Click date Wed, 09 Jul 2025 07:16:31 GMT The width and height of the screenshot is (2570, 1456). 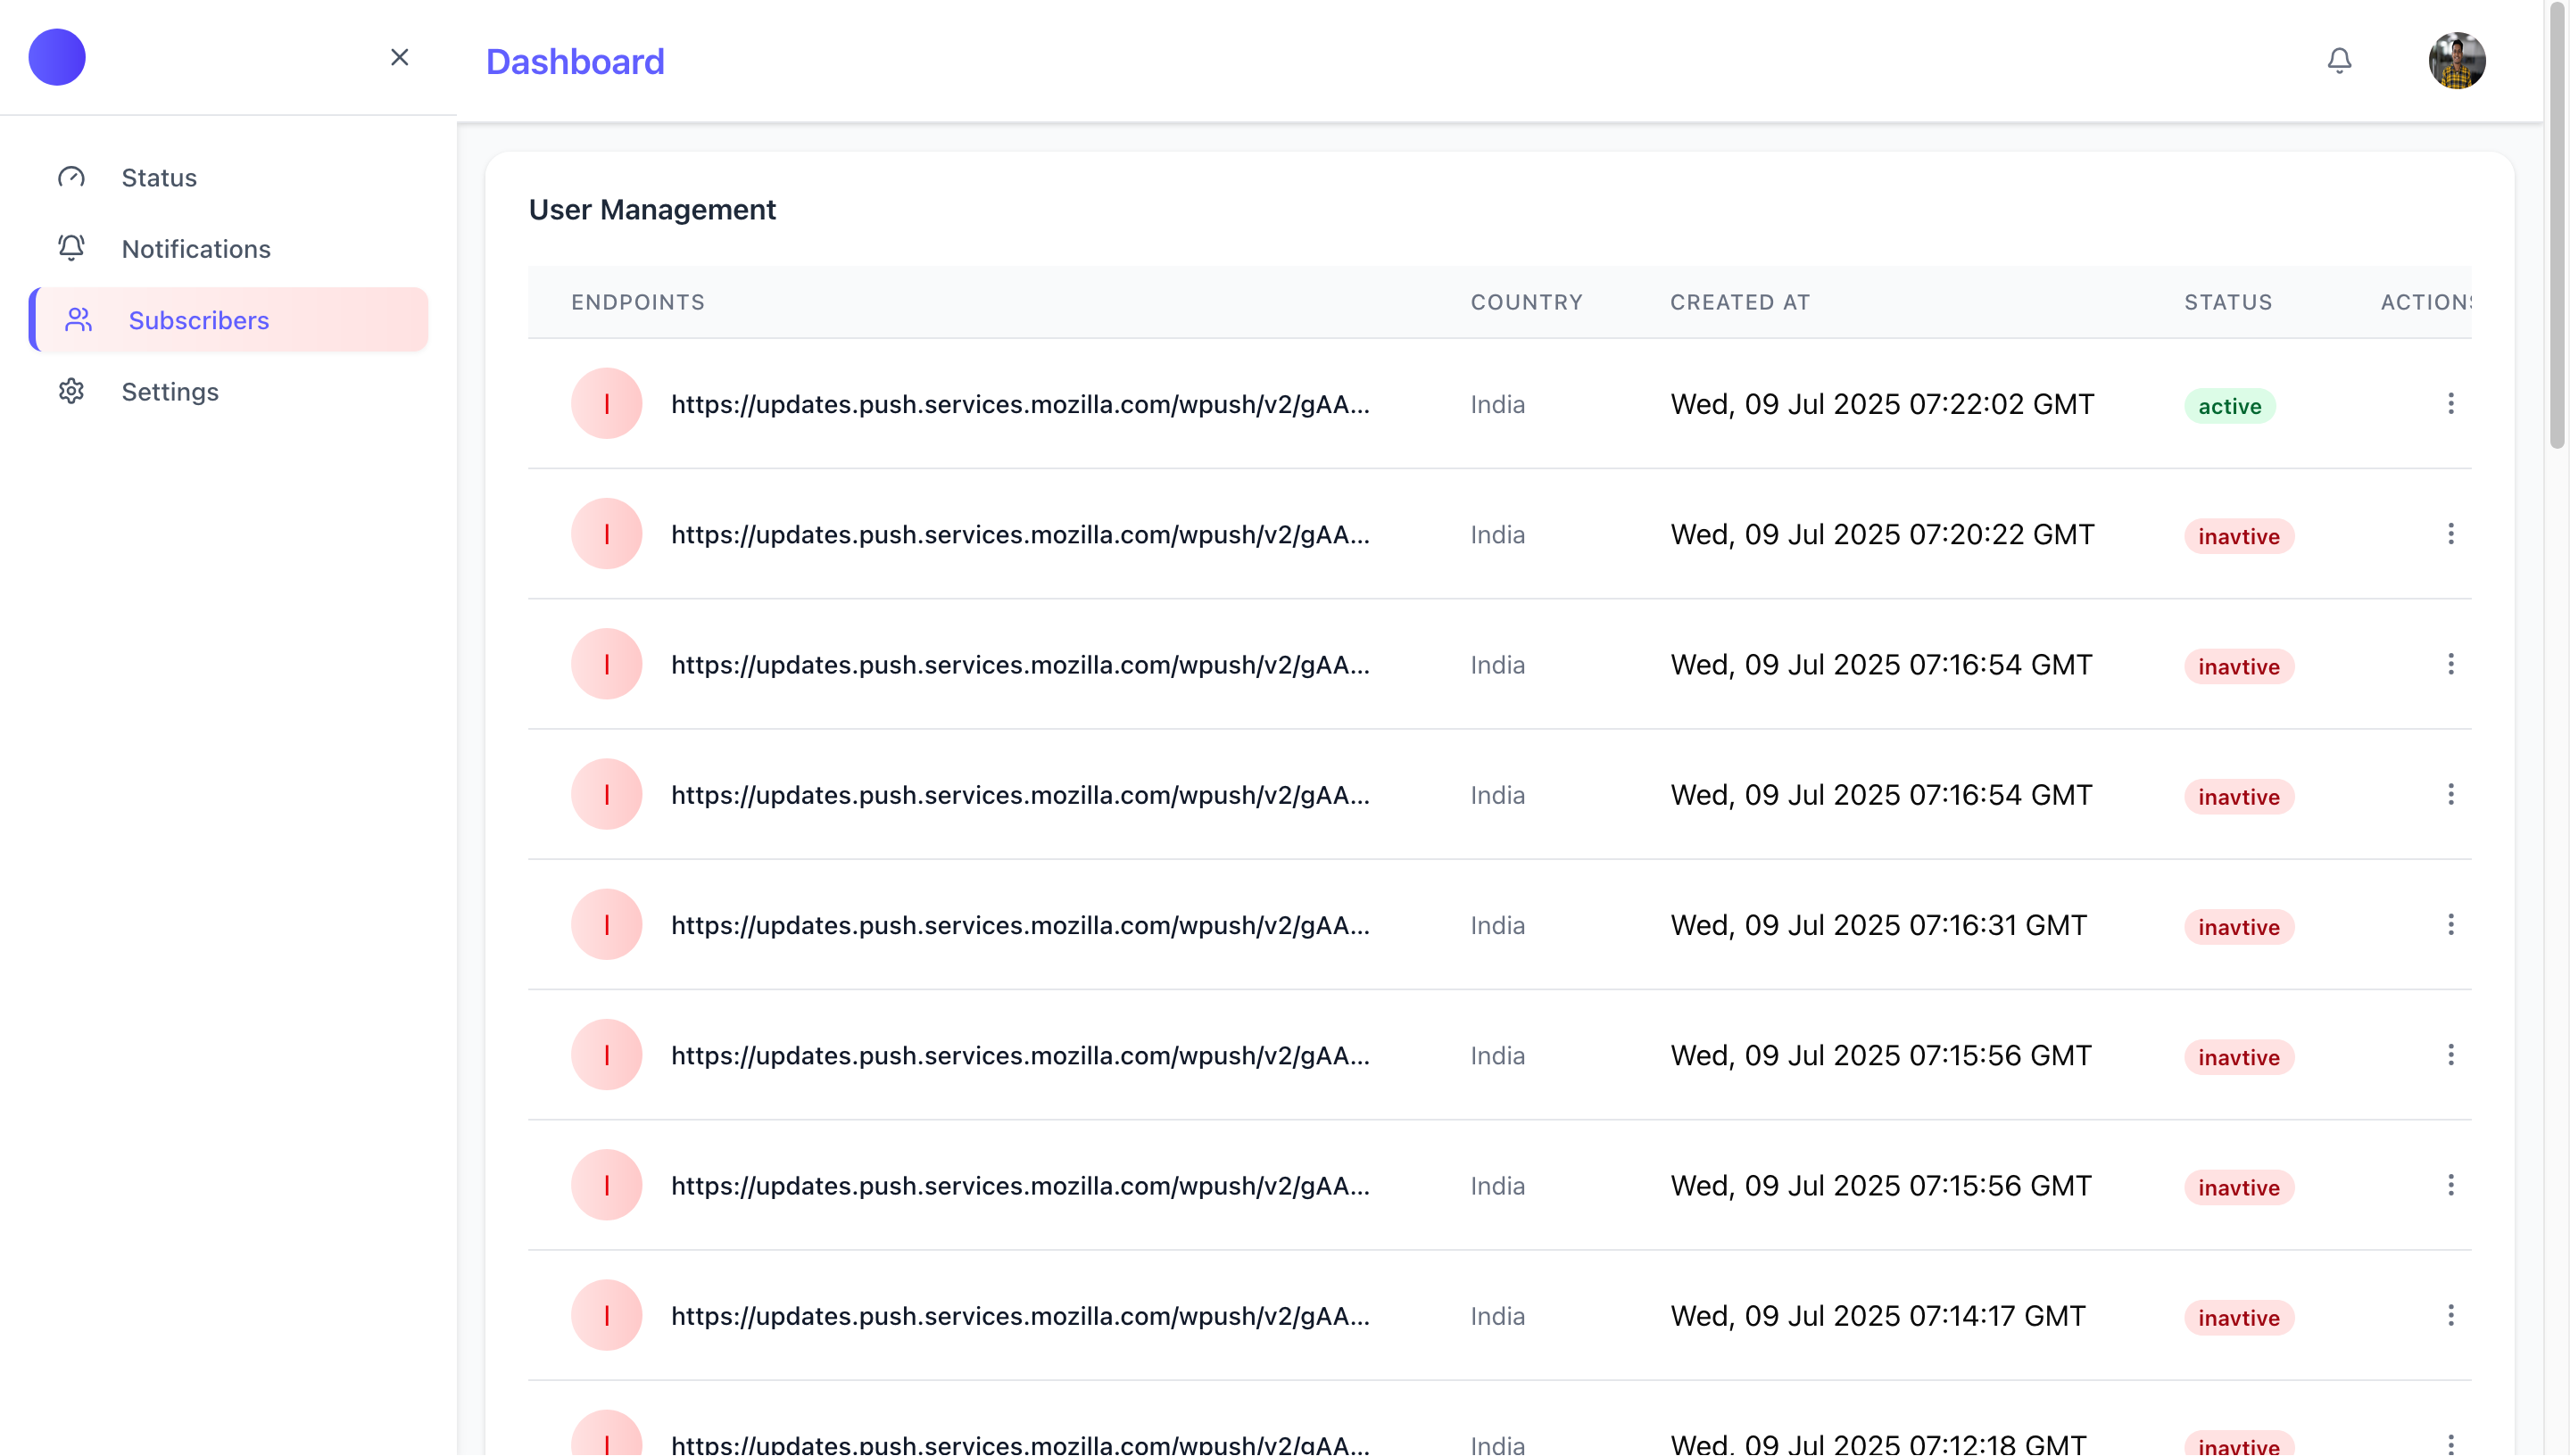(x=1878, y=925)
